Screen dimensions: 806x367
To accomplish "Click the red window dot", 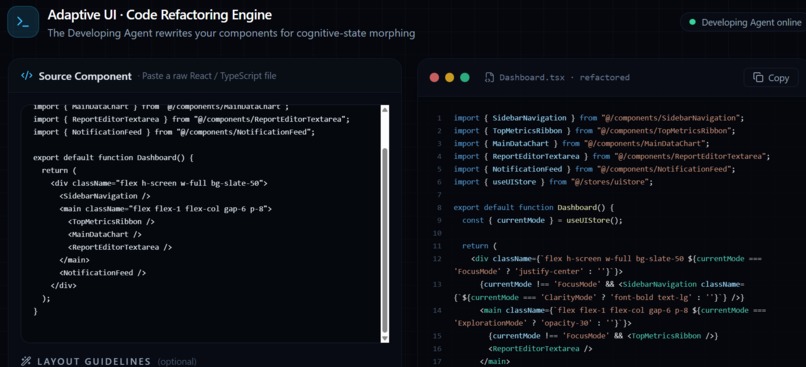I will (x=434, y=78).
